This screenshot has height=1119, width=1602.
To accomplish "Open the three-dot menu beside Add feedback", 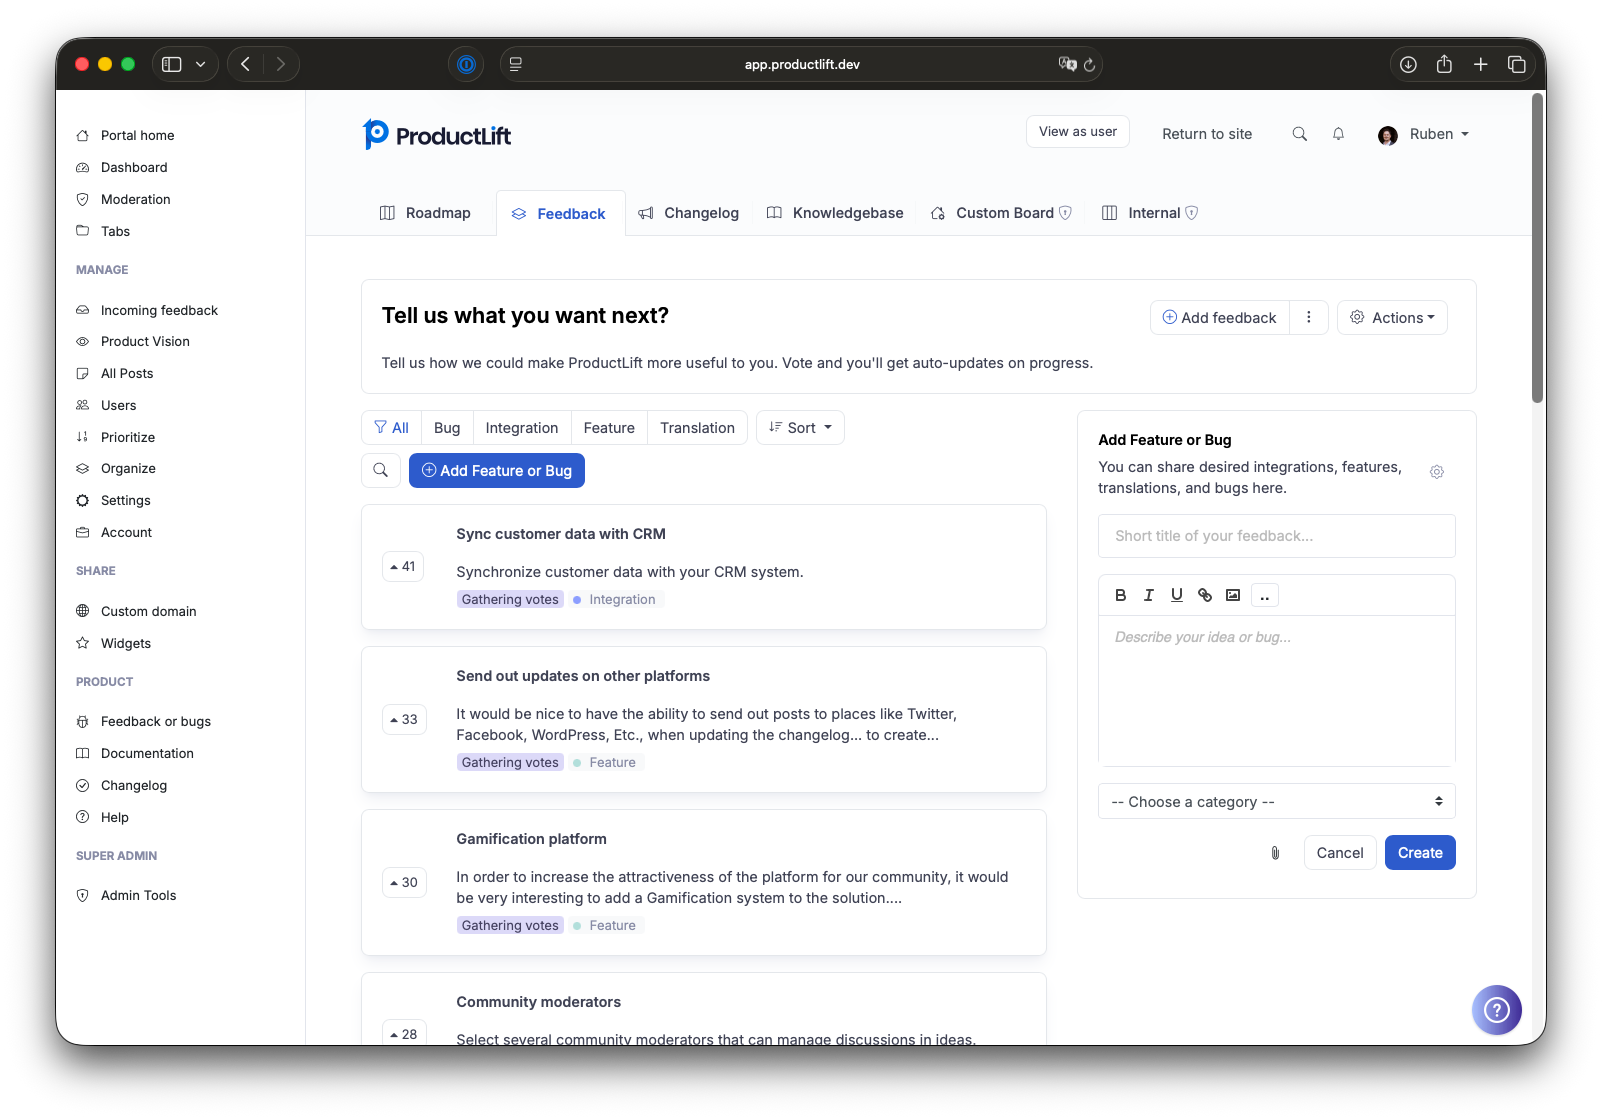I will (1308, 317).
